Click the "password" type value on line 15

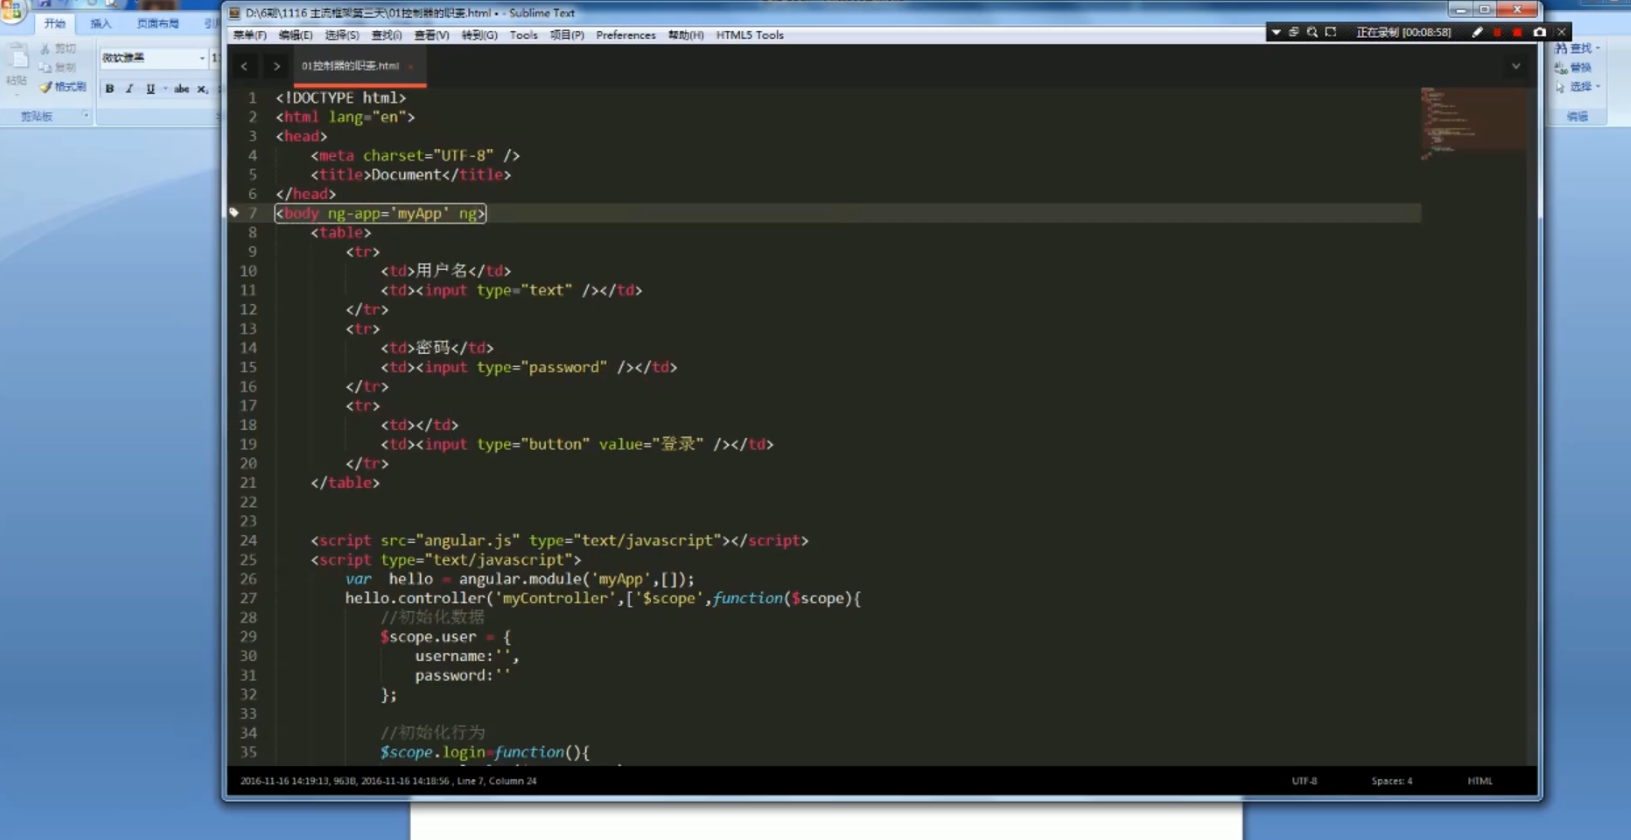click(564, 367)
